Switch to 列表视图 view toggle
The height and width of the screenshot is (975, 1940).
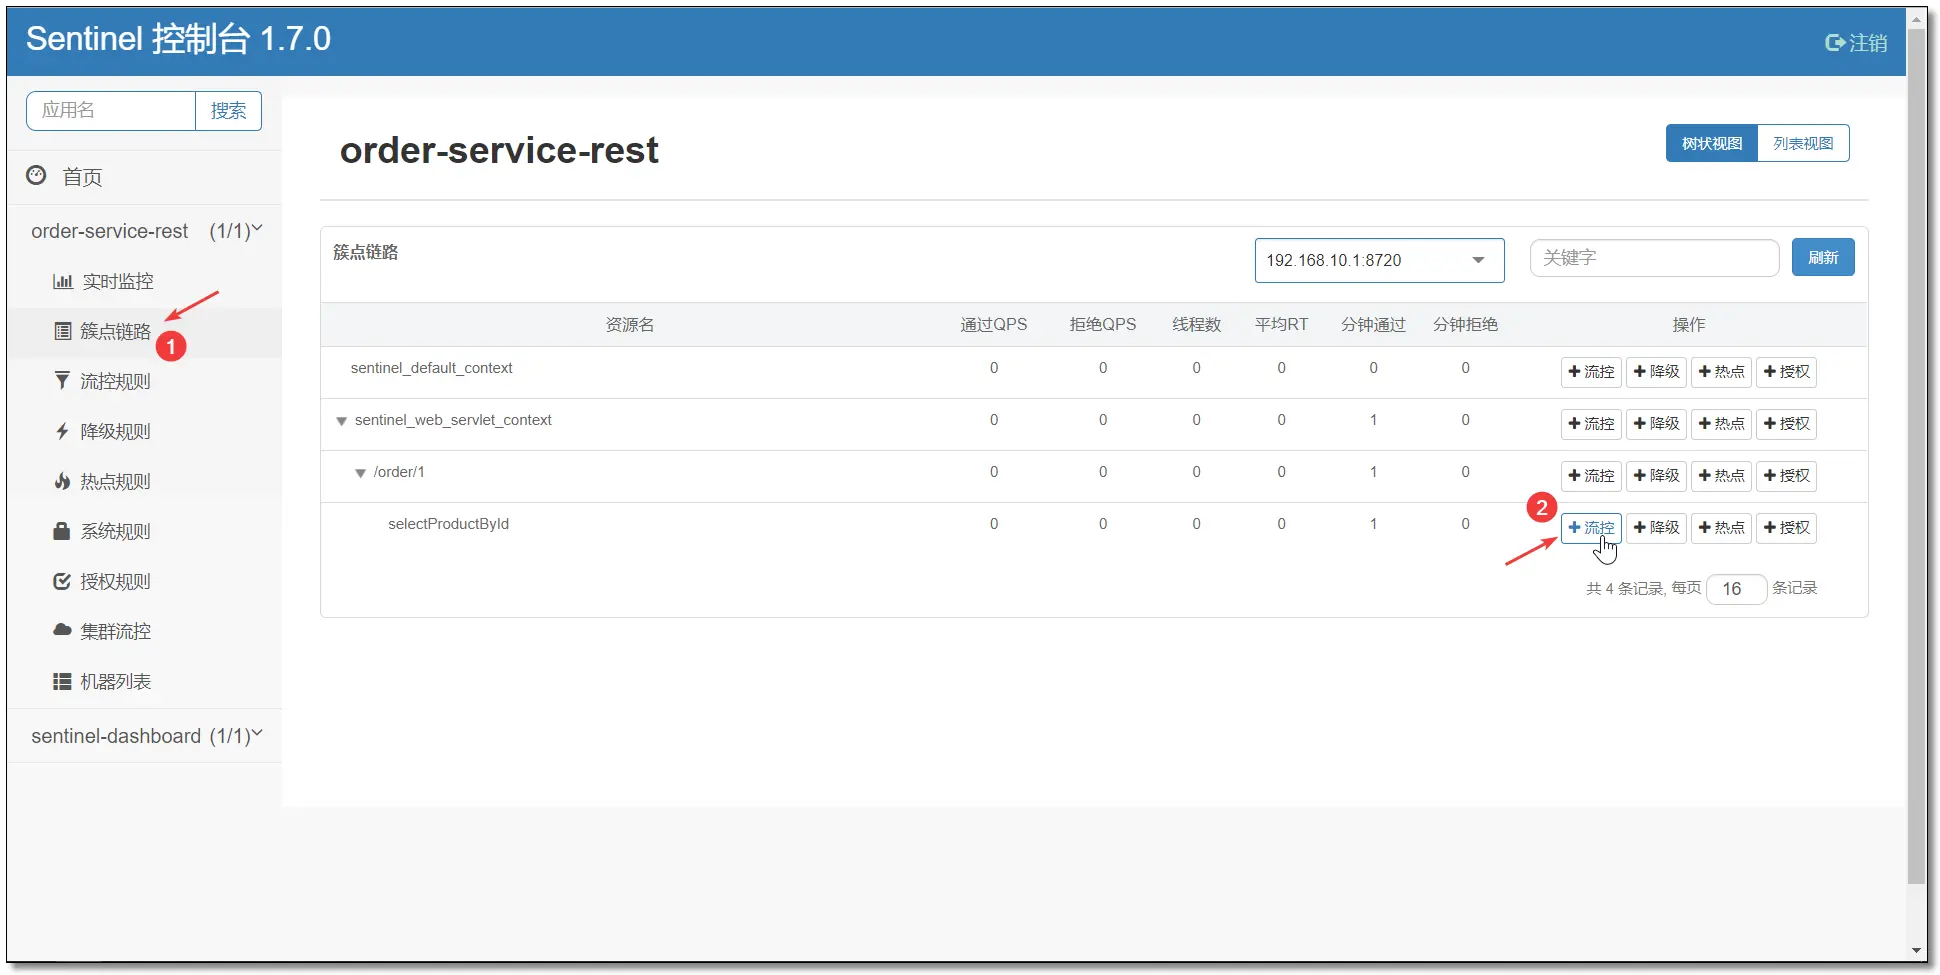[x=1803, y=143]
